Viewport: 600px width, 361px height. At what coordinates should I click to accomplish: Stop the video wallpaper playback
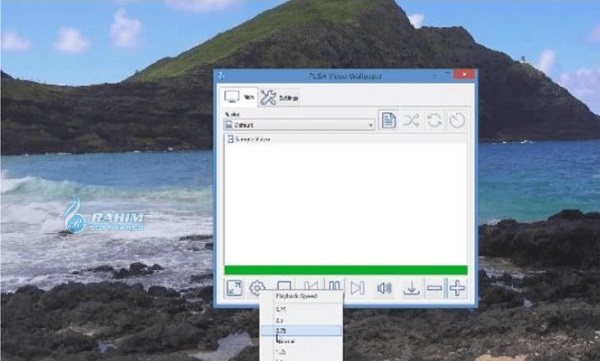pyautogui.click(x=284, y=285)
